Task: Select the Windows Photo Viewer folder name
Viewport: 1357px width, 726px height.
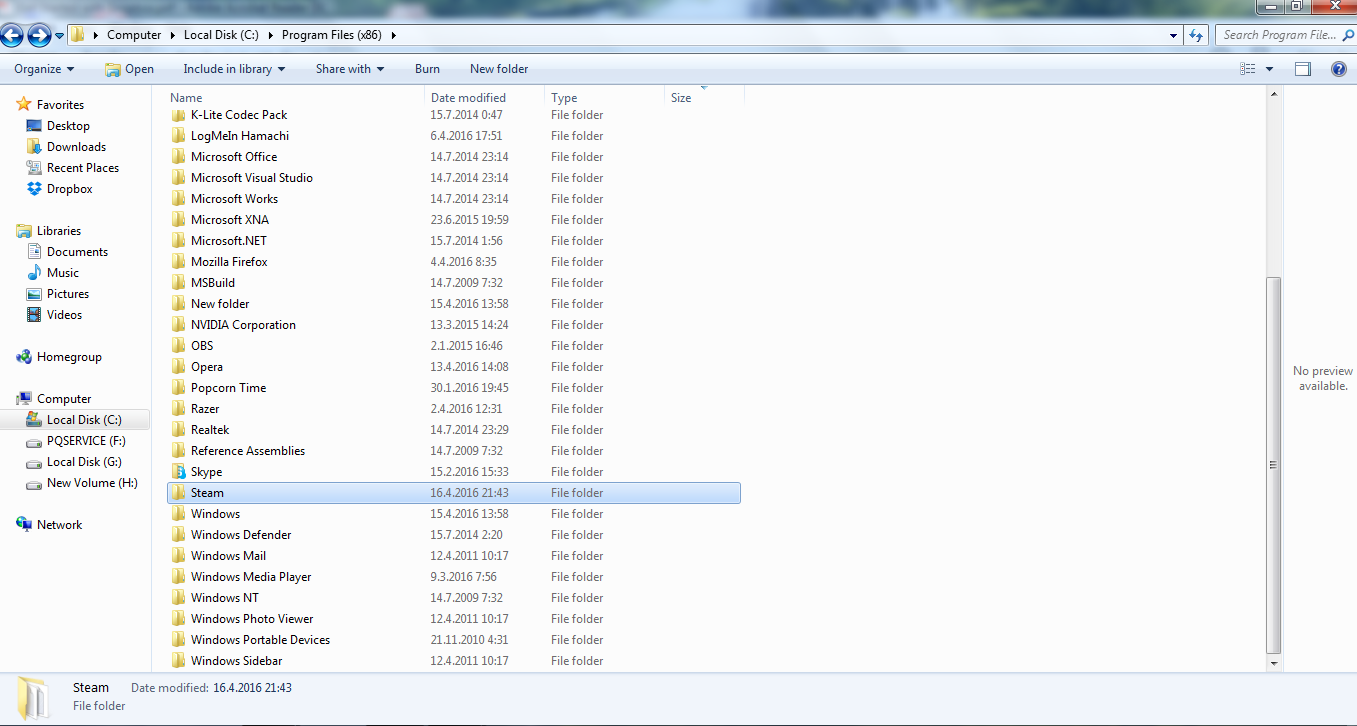Action: click(252, 619)
